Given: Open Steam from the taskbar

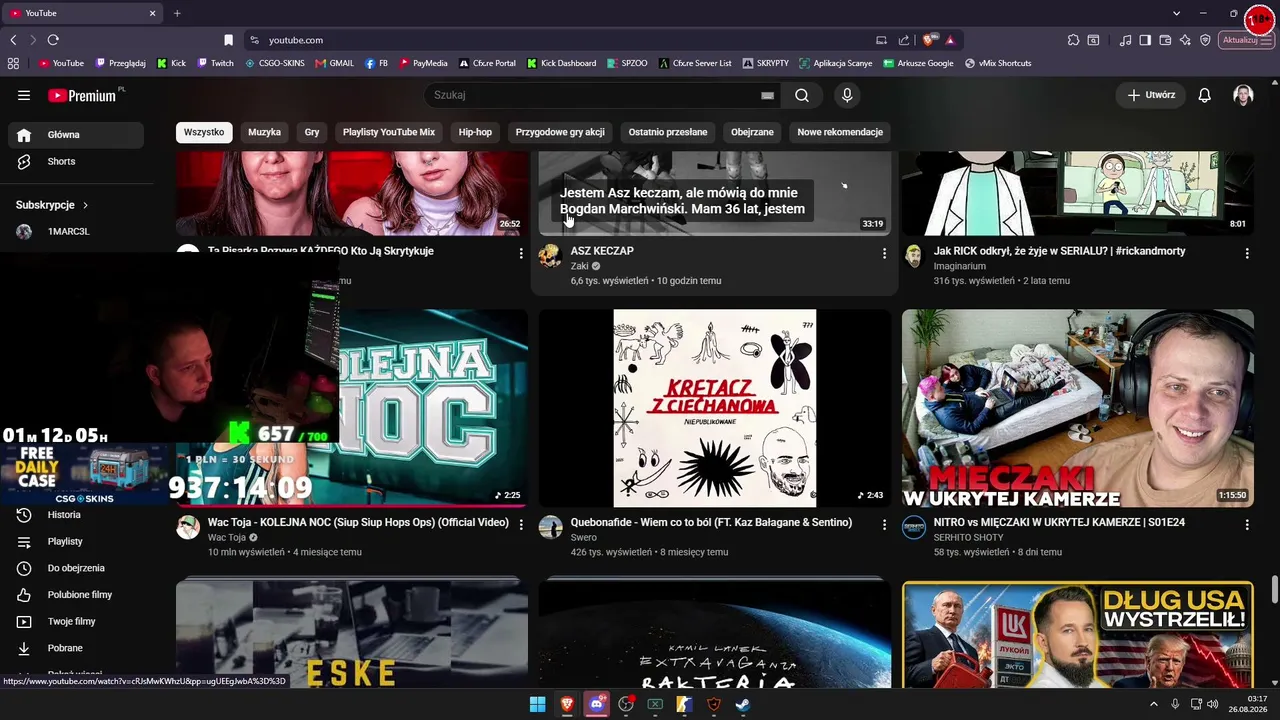Looking at the screenshot, I should (743, 704).
